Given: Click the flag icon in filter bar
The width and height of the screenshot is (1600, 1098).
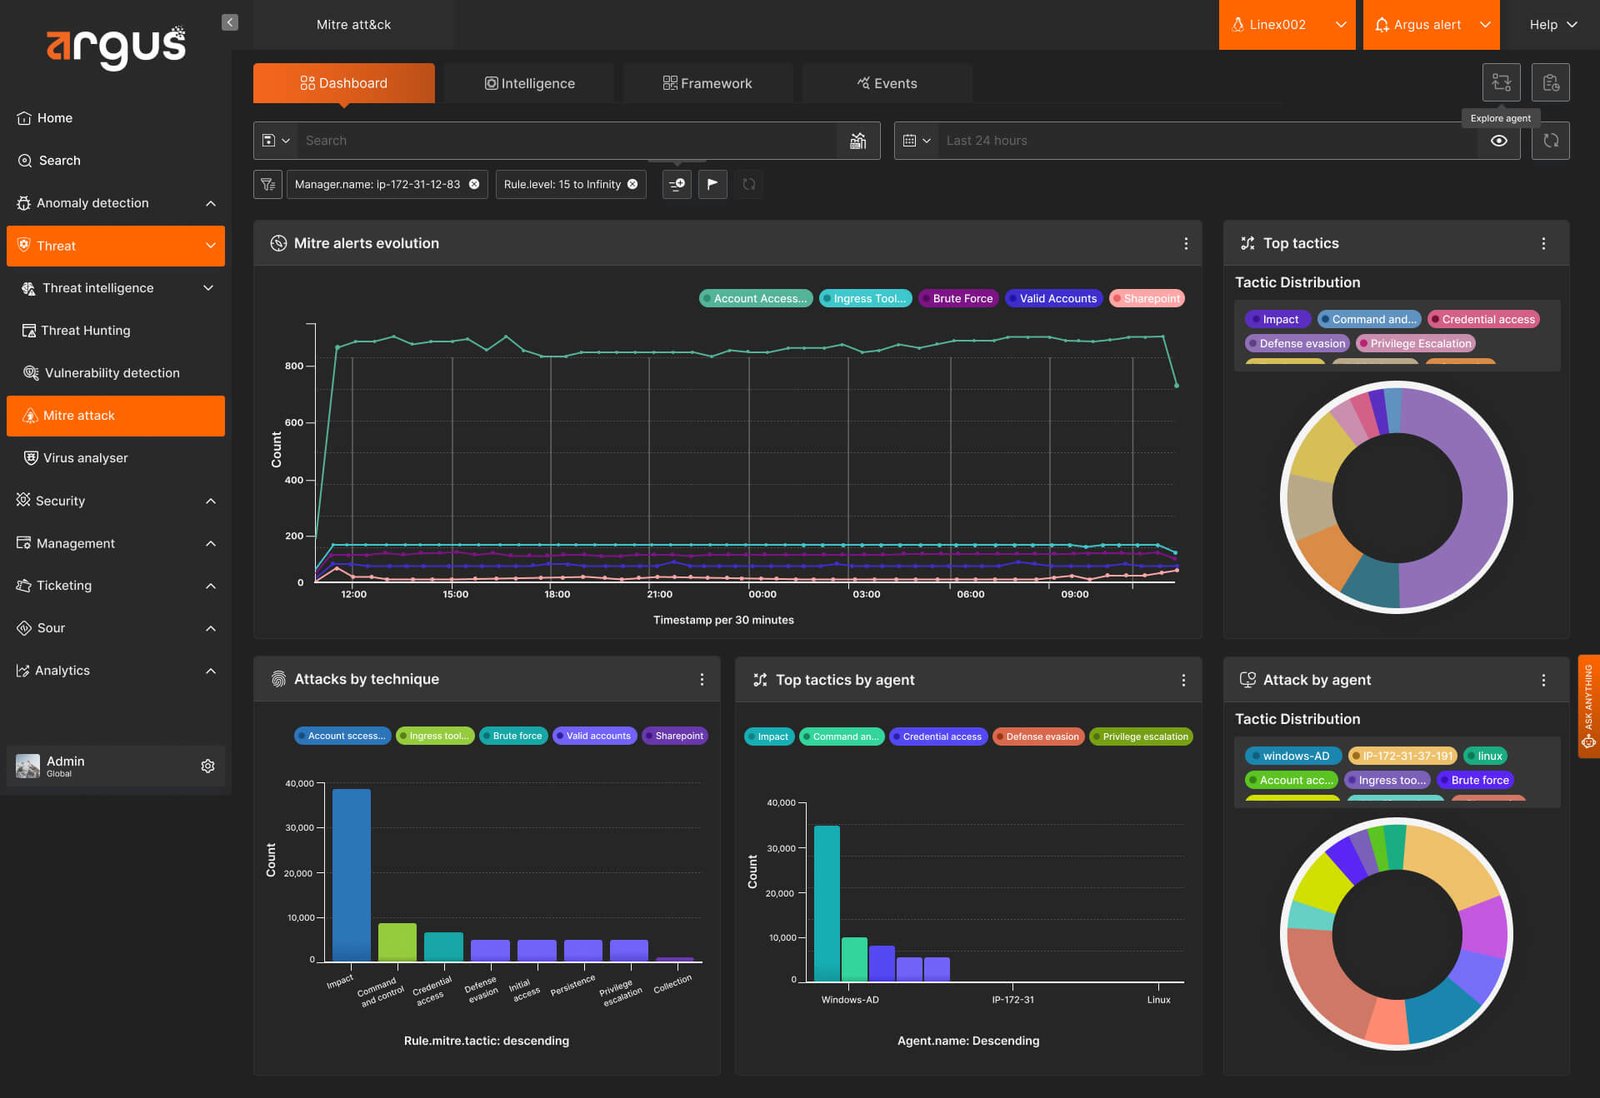Looking at the screenshot, I should click(712, 184).
